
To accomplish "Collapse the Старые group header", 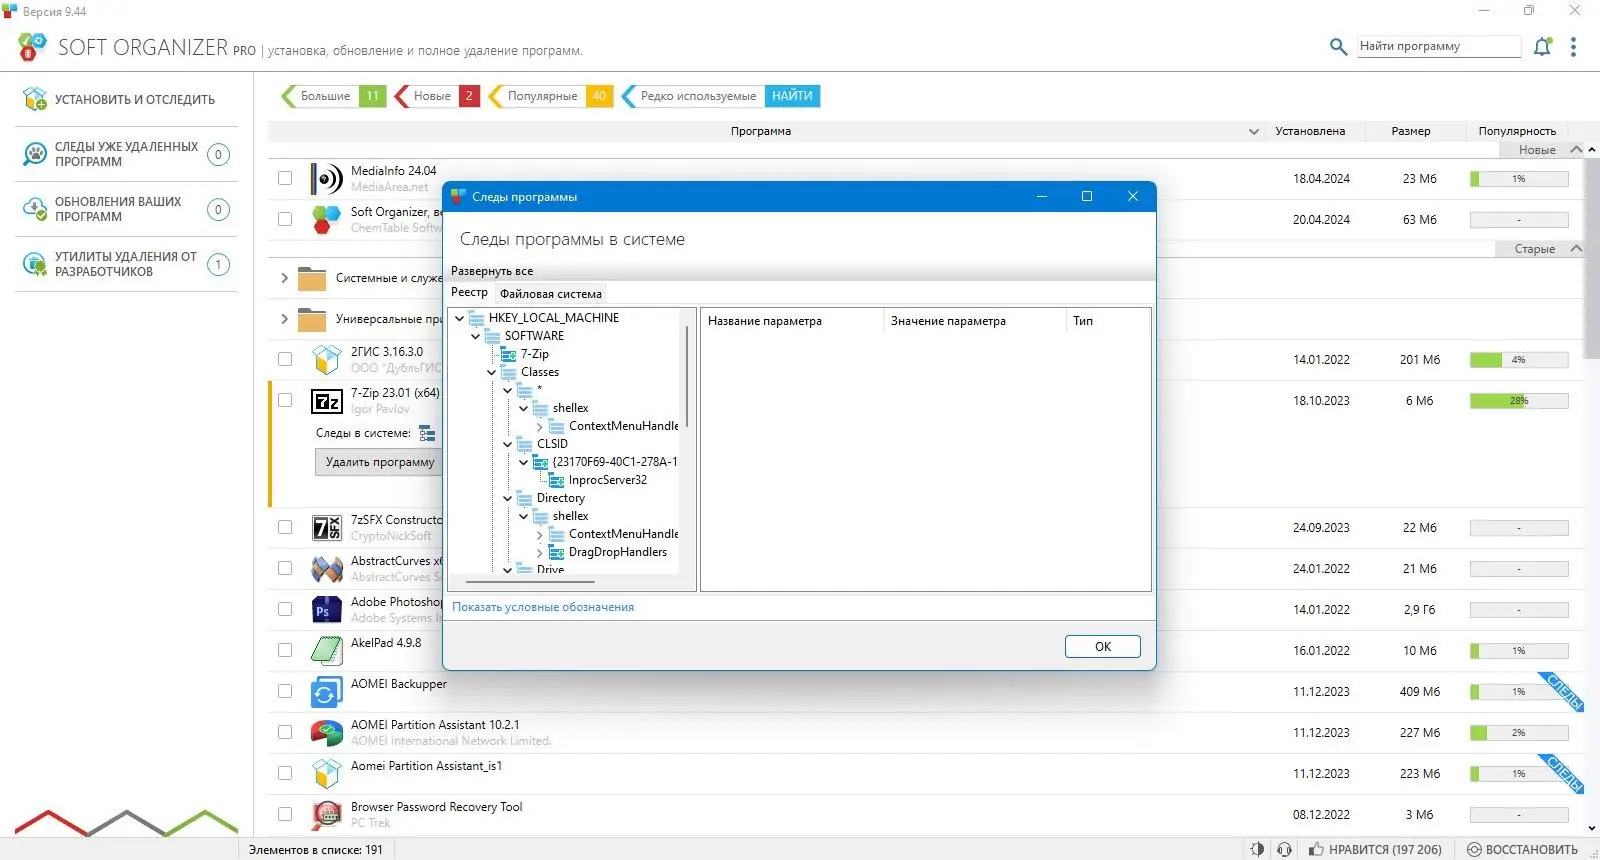I will 1576,249.
